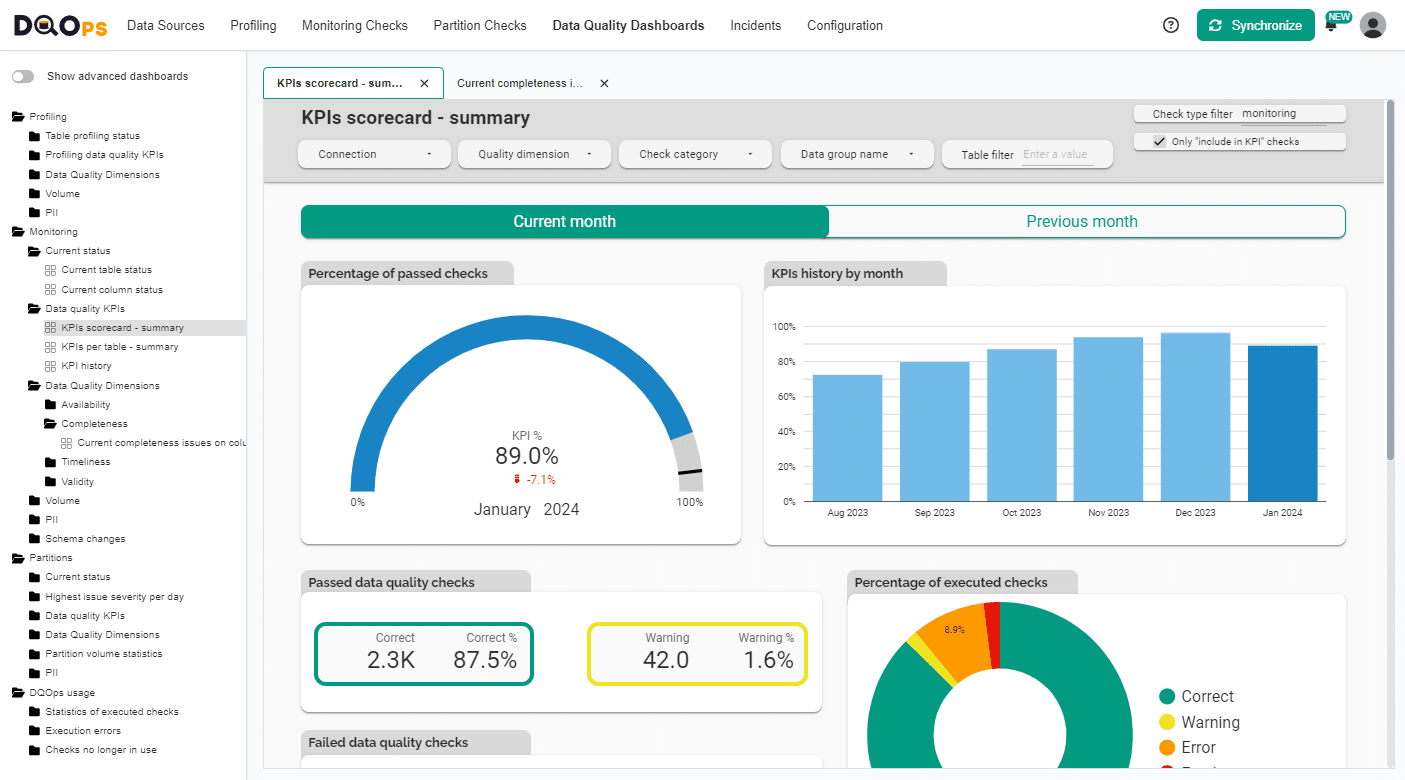Viewport: 1405px width, 780px height.
Task: Go to Monitoring Checks menu
Action: click(x=354, y=26)
